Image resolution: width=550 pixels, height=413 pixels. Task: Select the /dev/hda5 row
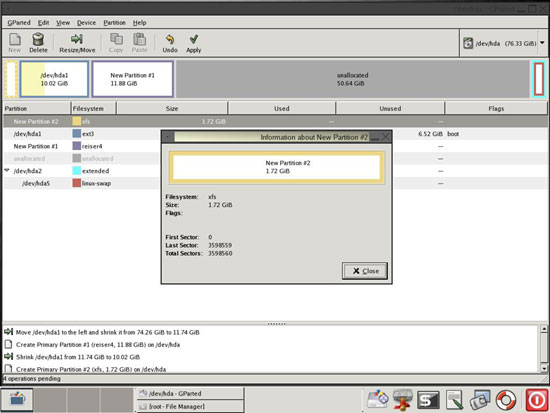[x=275, y=183]
